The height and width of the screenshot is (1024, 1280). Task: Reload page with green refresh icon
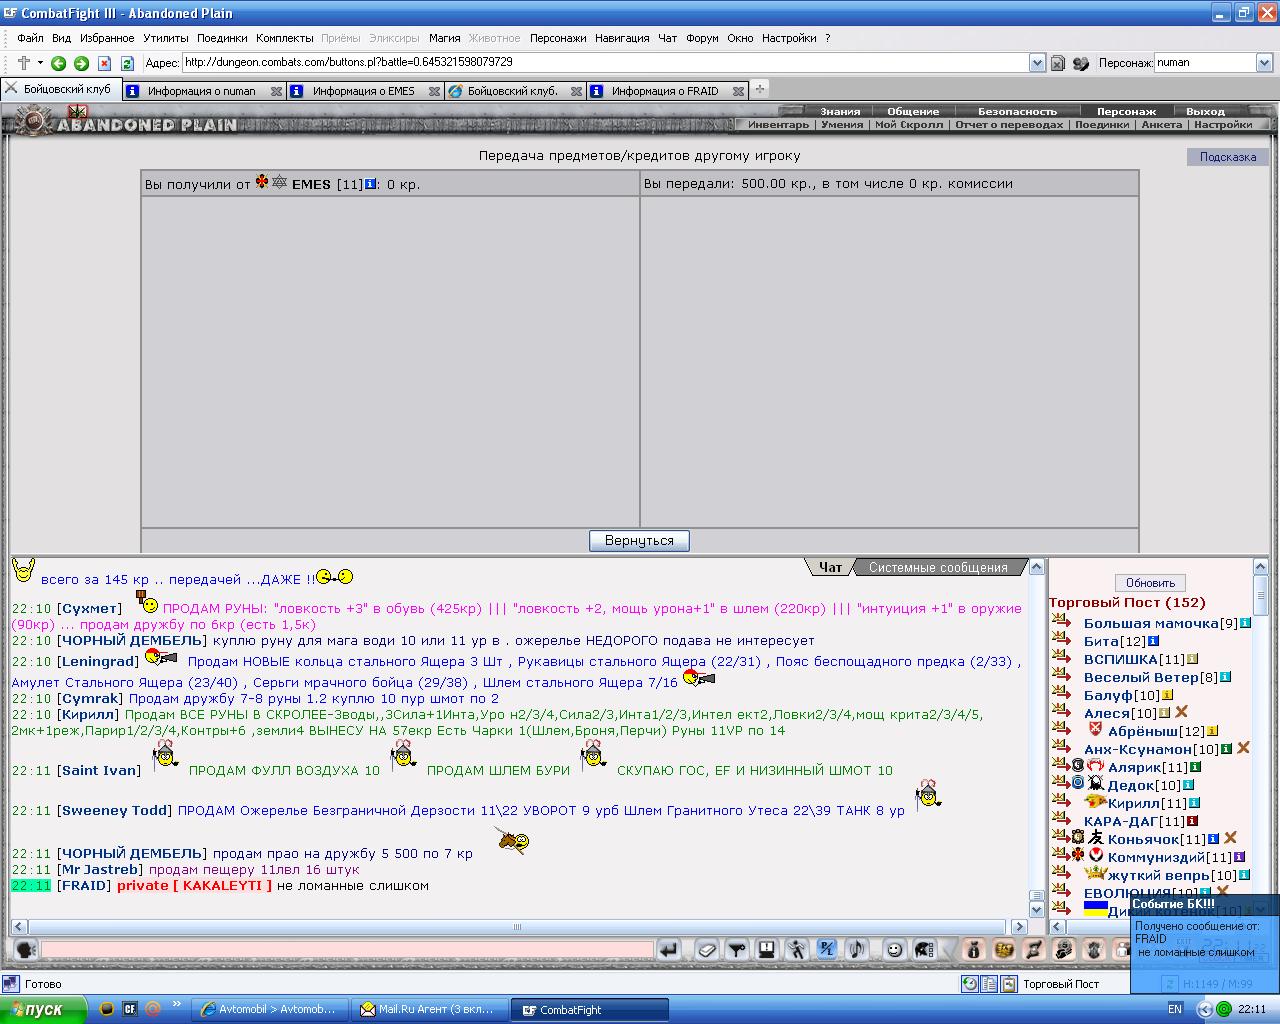coord(127,63)
